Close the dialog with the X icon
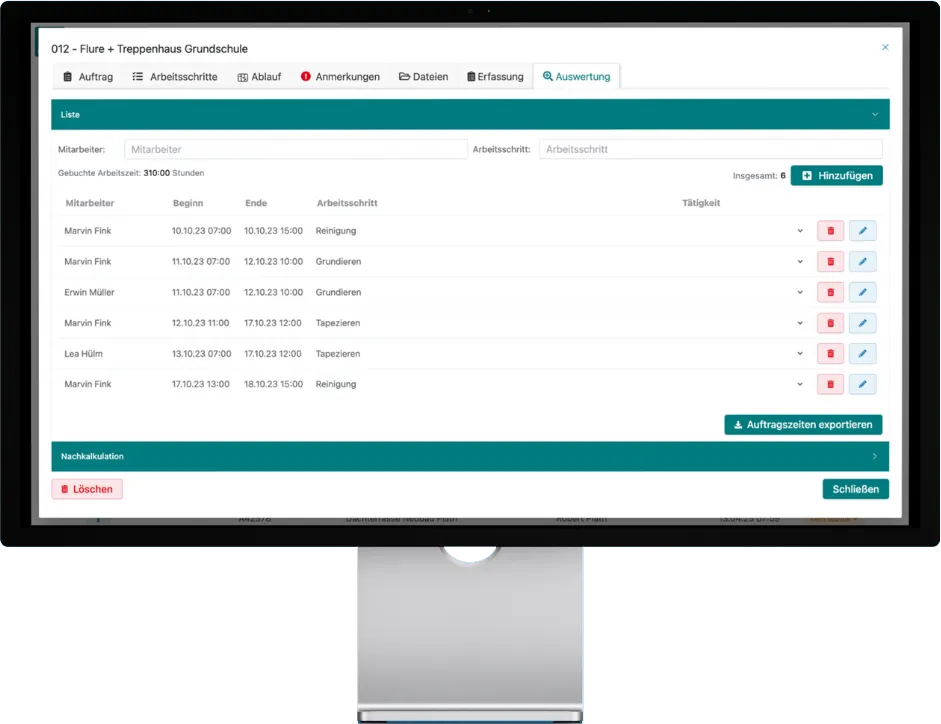 pyautogui.click(x=884, y=47)
